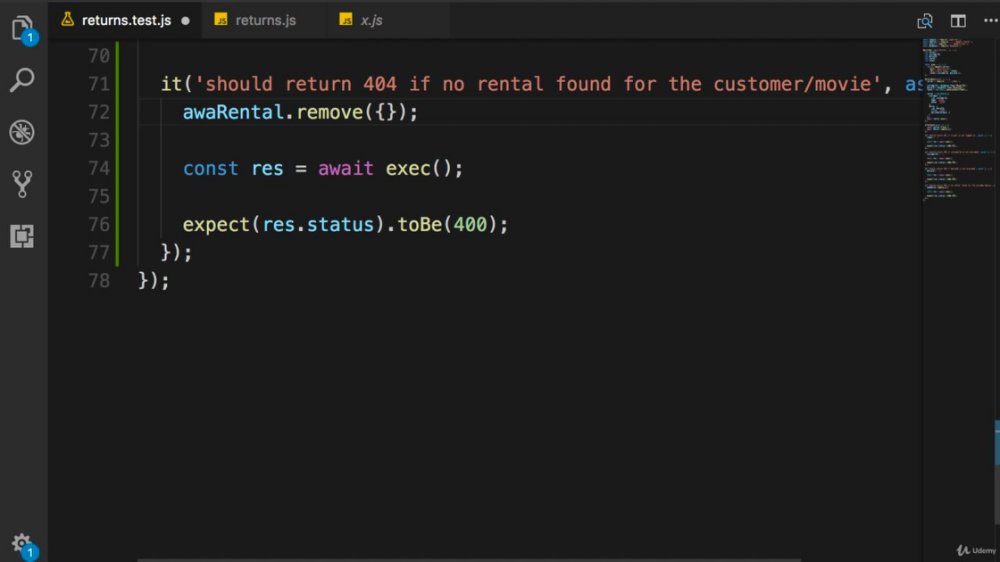Click unsaved dot on returns.test.js tab
Image resolution: width=1000 pixels, height=562 pixels.
[x=186, y=21]
